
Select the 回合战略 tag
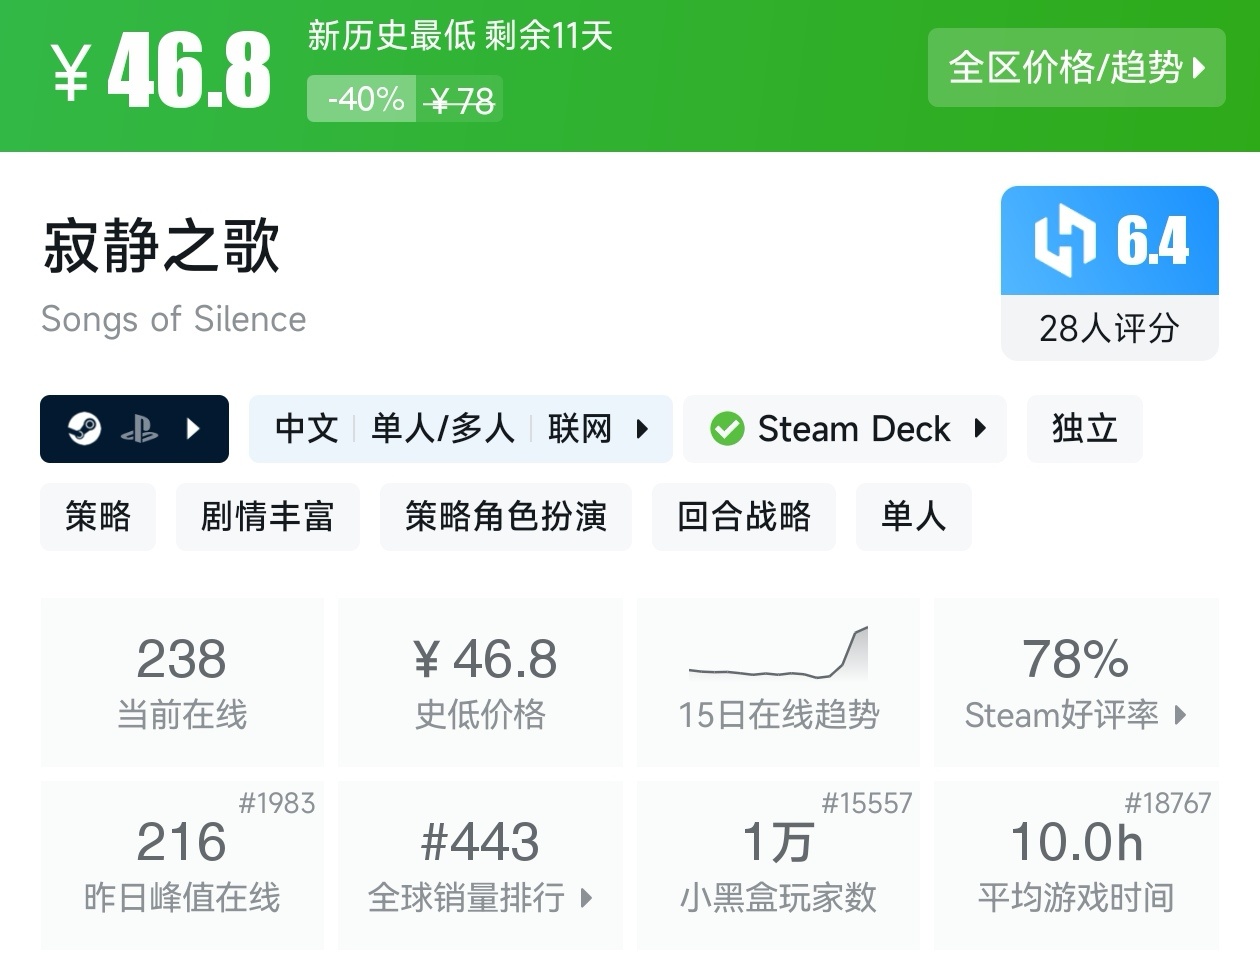744,517
